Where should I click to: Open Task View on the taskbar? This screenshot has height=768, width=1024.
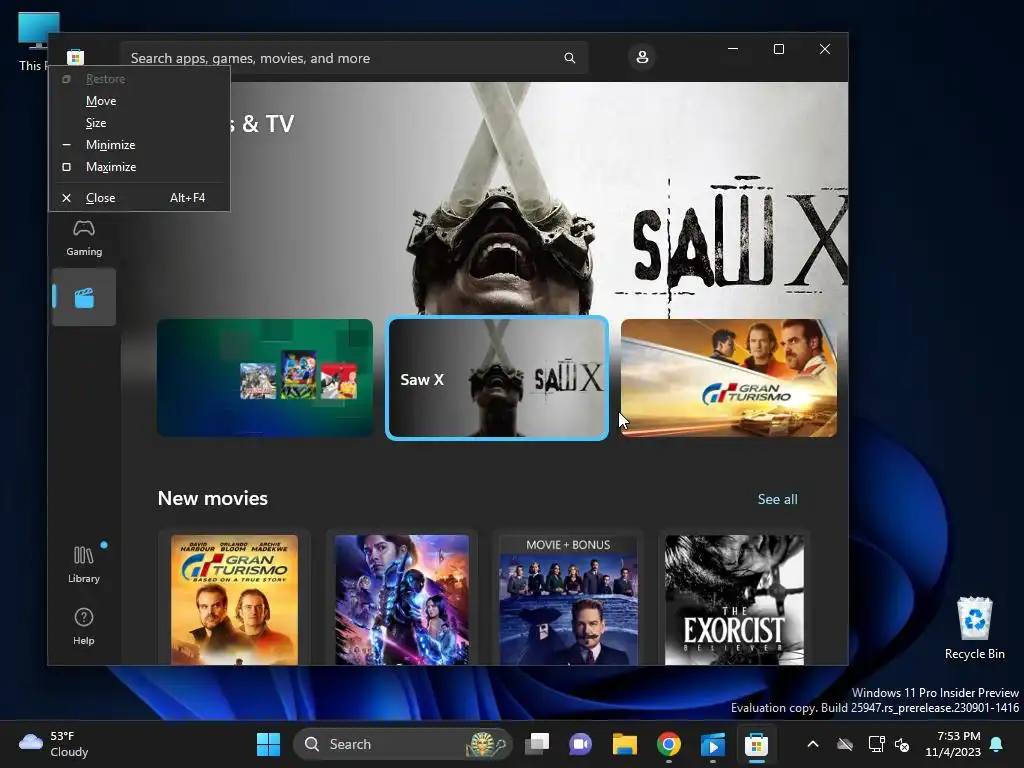pos(538,744)
